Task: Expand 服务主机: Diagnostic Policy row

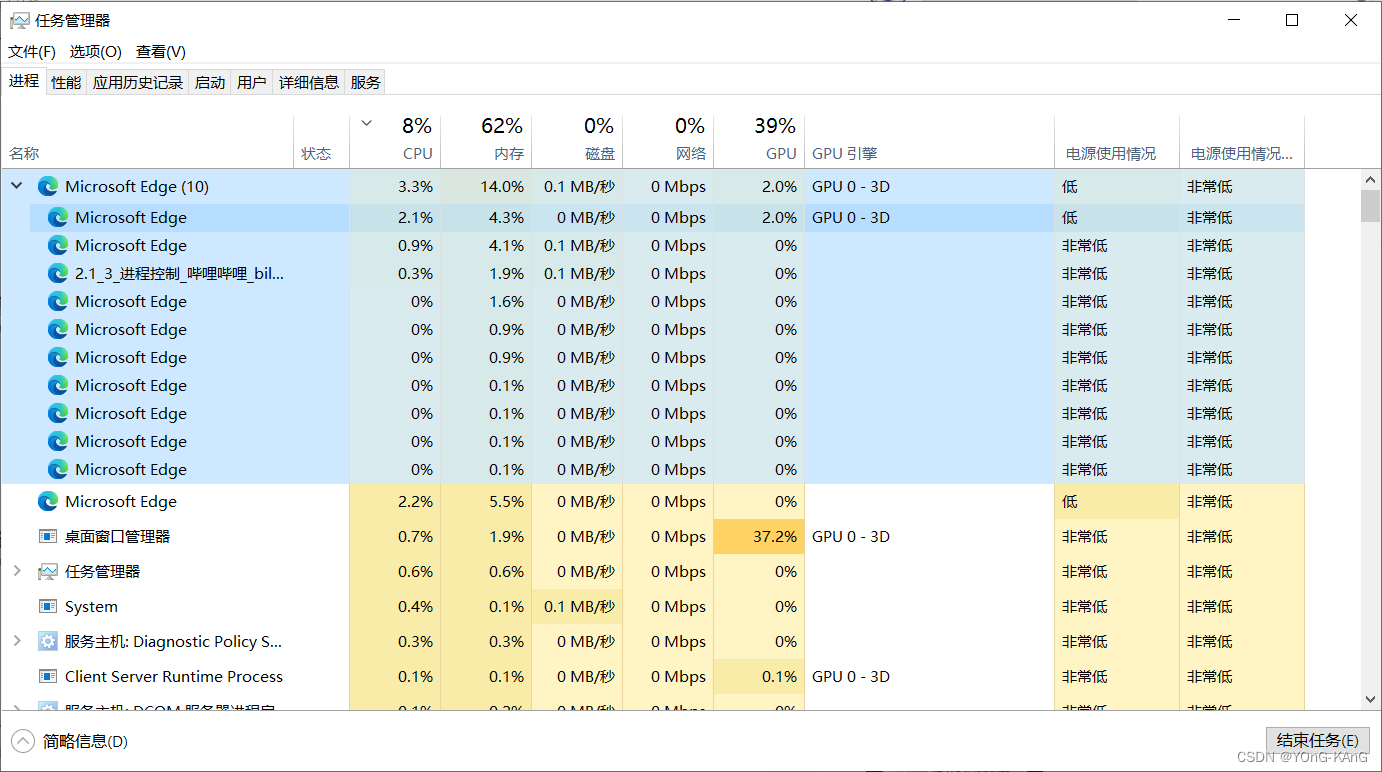Action: (x=17, y=641)
